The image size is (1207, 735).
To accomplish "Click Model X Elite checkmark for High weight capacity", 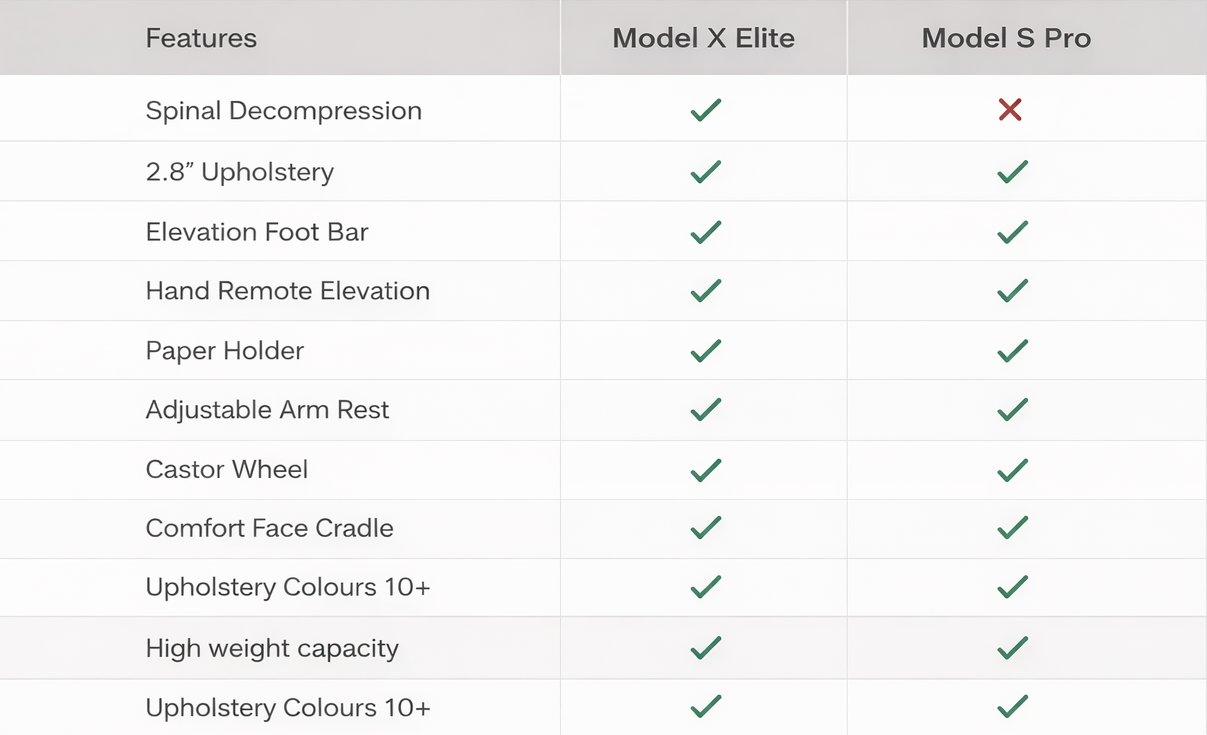I will [x=705, y=648].
